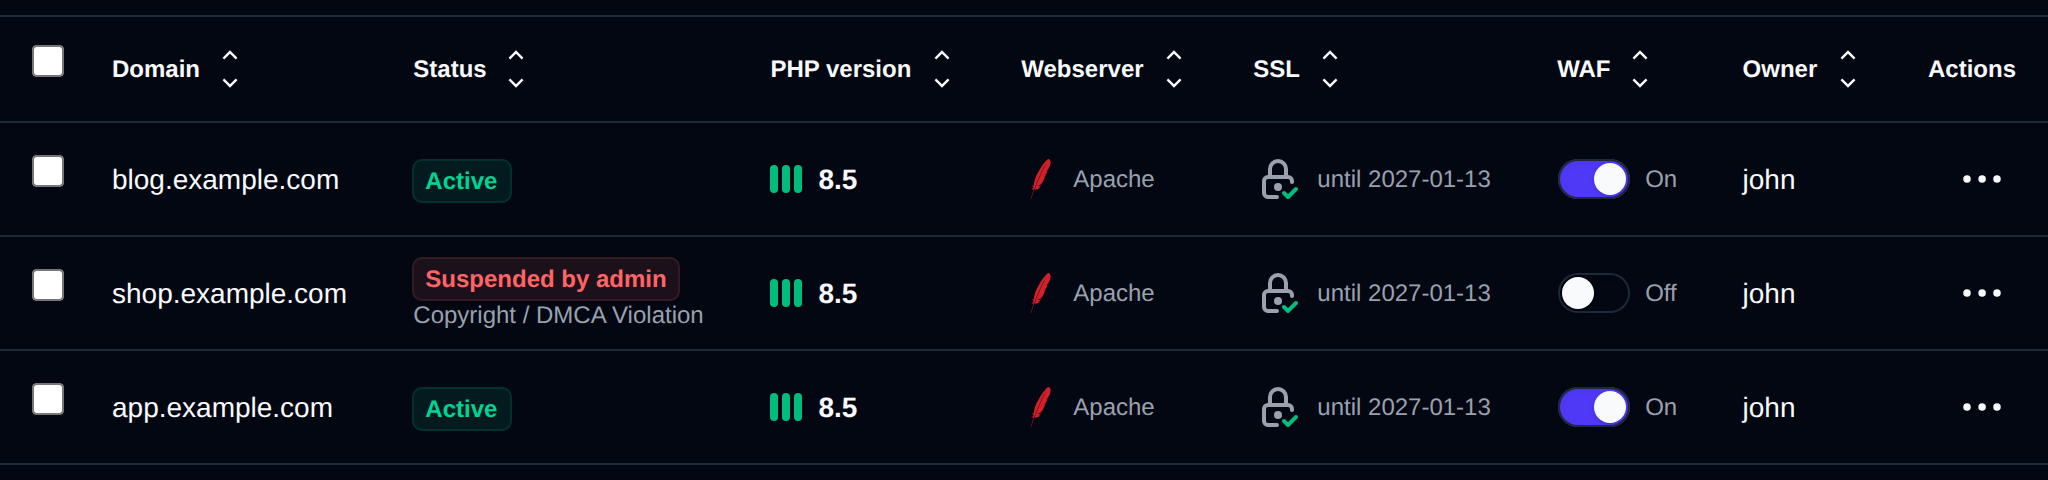Enable WAF for shop.example.com
The height and width of the screenshot is (480, 2048).
click(x=1594, y=293)
